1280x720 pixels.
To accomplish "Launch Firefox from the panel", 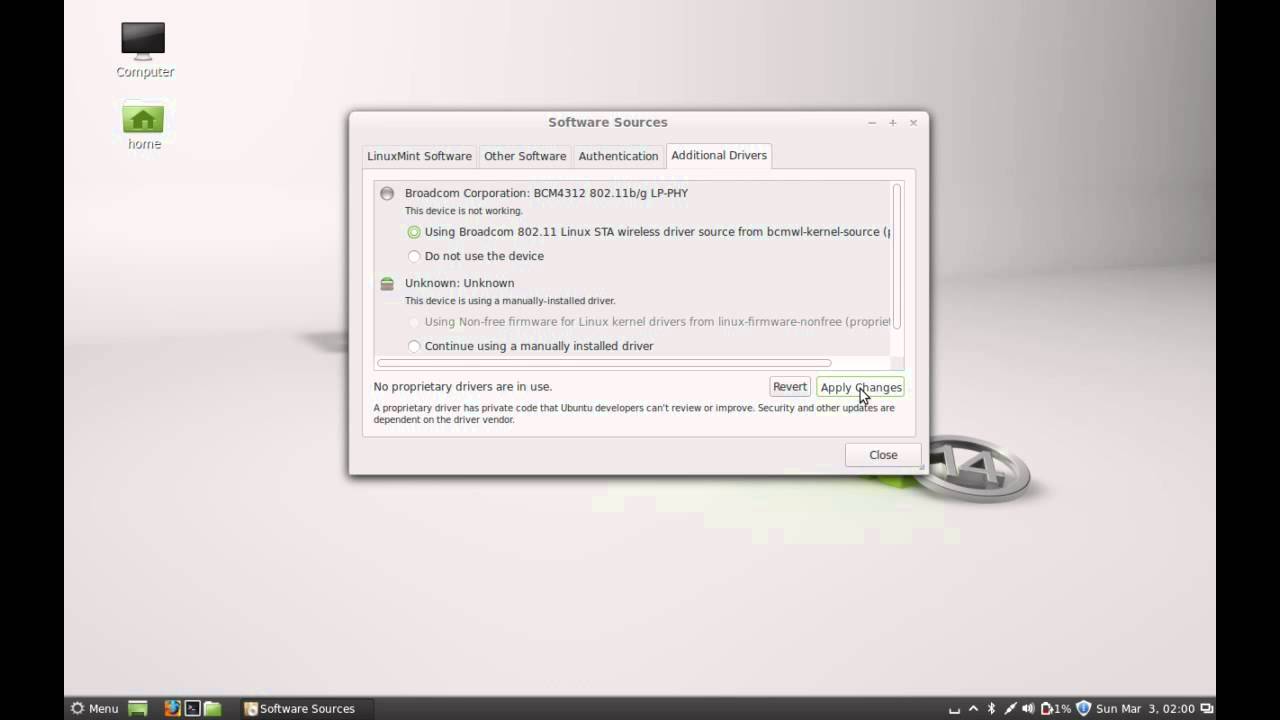I will 173,708.
